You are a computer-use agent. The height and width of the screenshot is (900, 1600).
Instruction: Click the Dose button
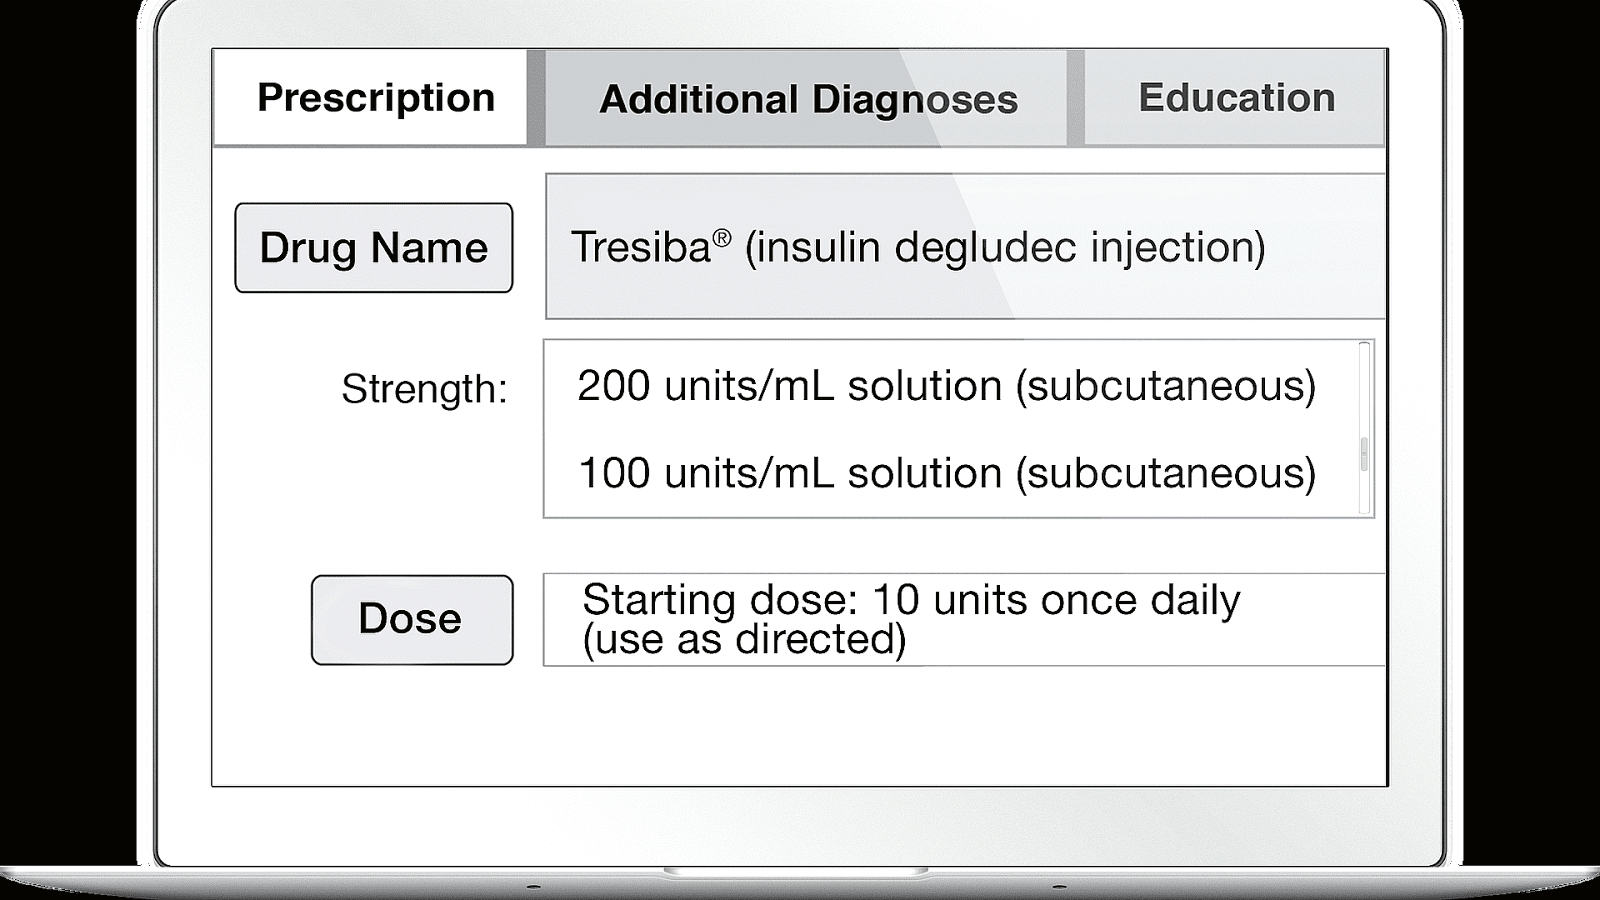(411, 619)
